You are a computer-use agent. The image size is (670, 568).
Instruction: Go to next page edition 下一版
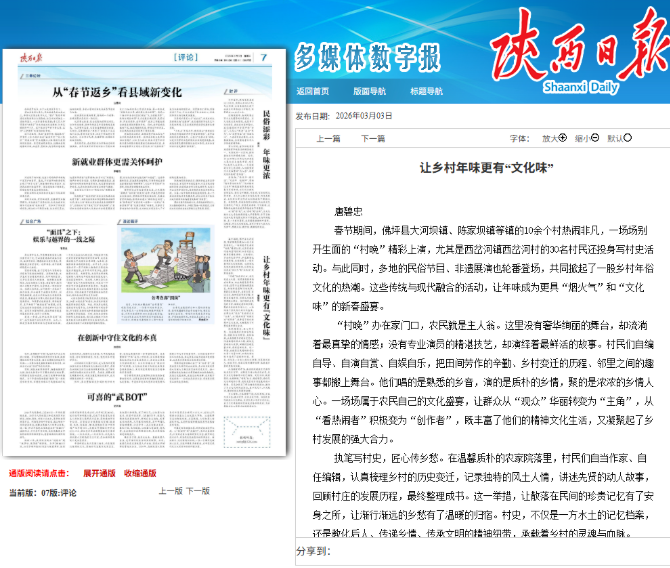coord(198,491)
